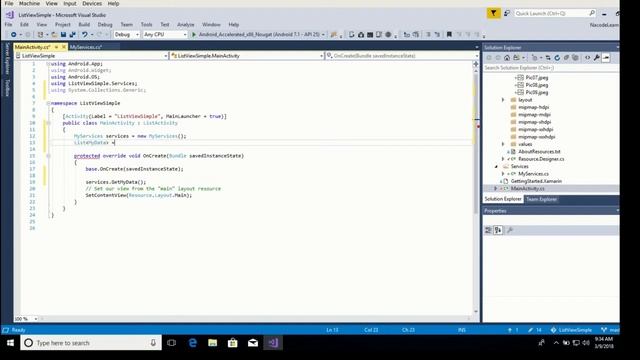Click the Windows Start button
The width and height of the screenshot is (640, 360).
10,343
